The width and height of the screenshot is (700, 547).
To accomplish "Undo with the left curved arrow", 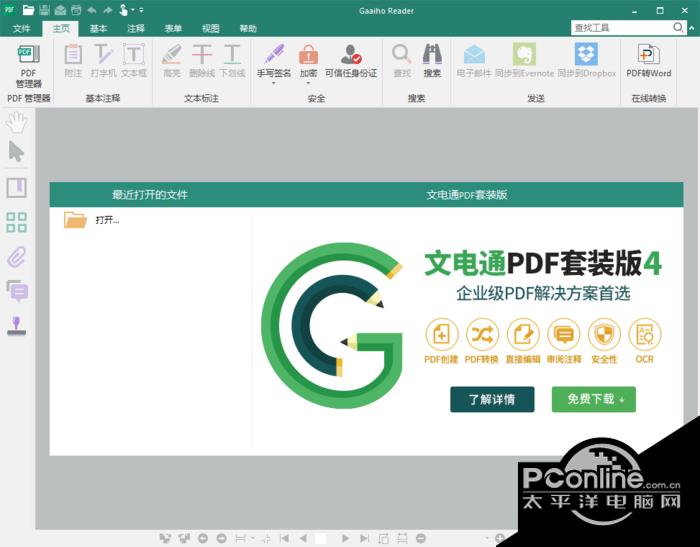I will (92, 10).
